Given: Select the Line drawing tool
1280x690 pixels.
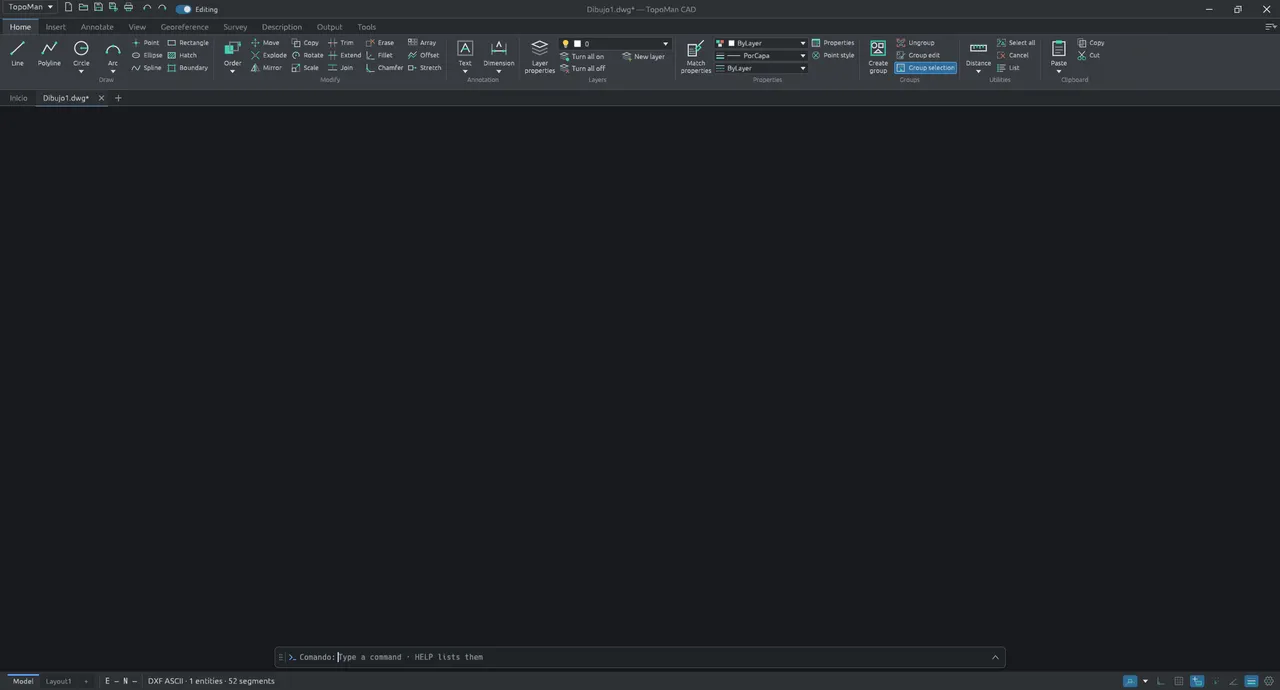Looking at the screenshot, I should [x=17, y=54].
